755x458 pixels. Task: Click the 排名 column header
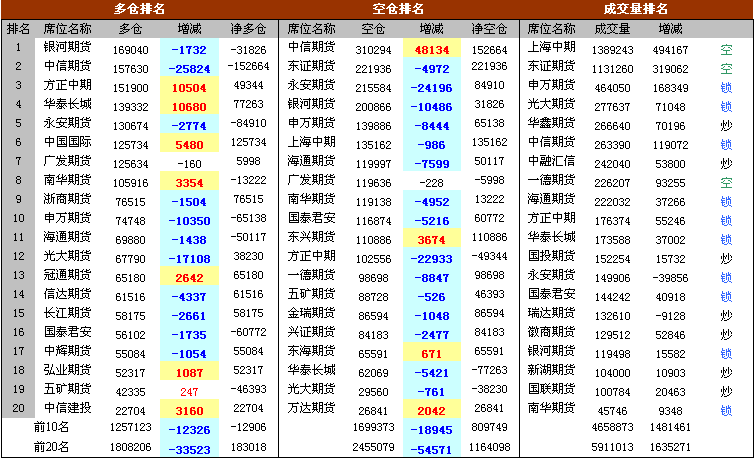(18, 29)
